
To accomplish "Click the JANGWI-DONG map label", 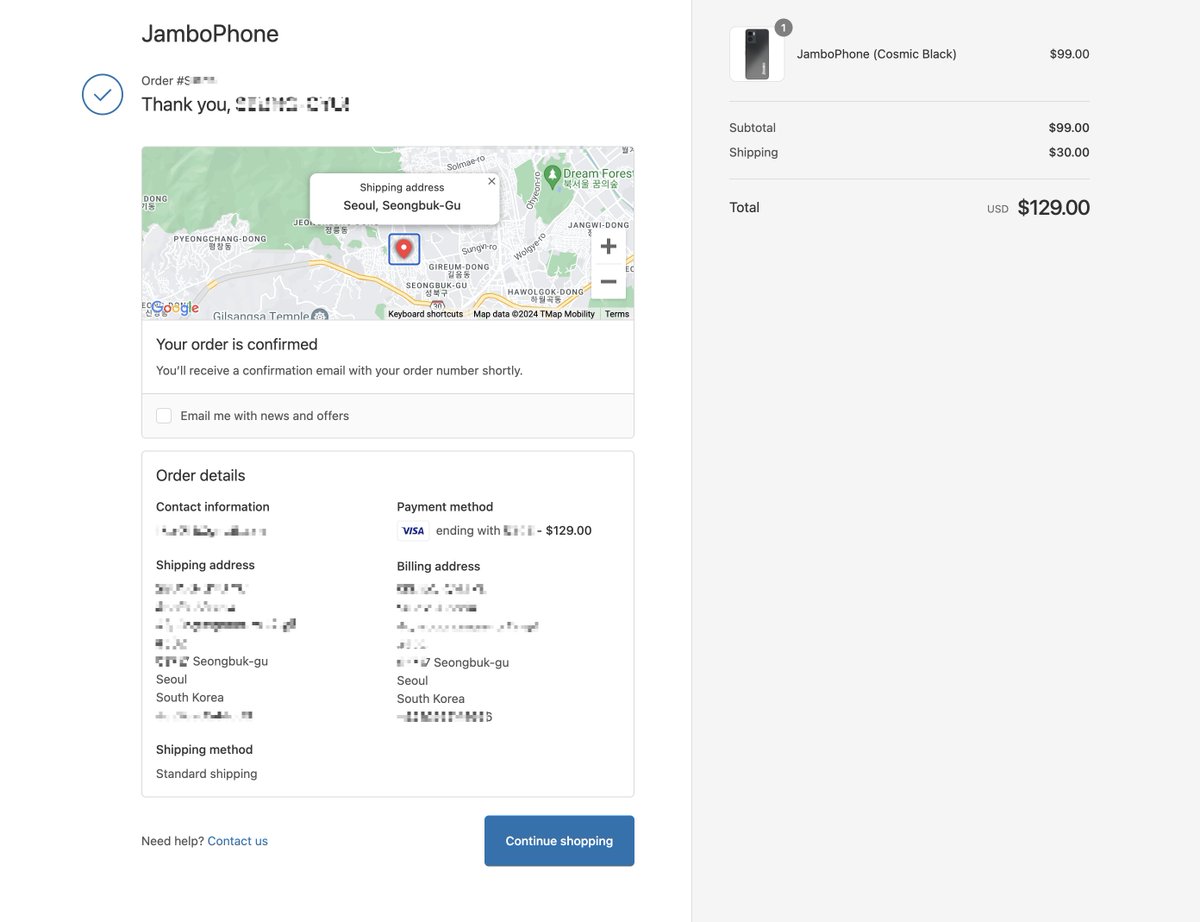I will 599,226.
